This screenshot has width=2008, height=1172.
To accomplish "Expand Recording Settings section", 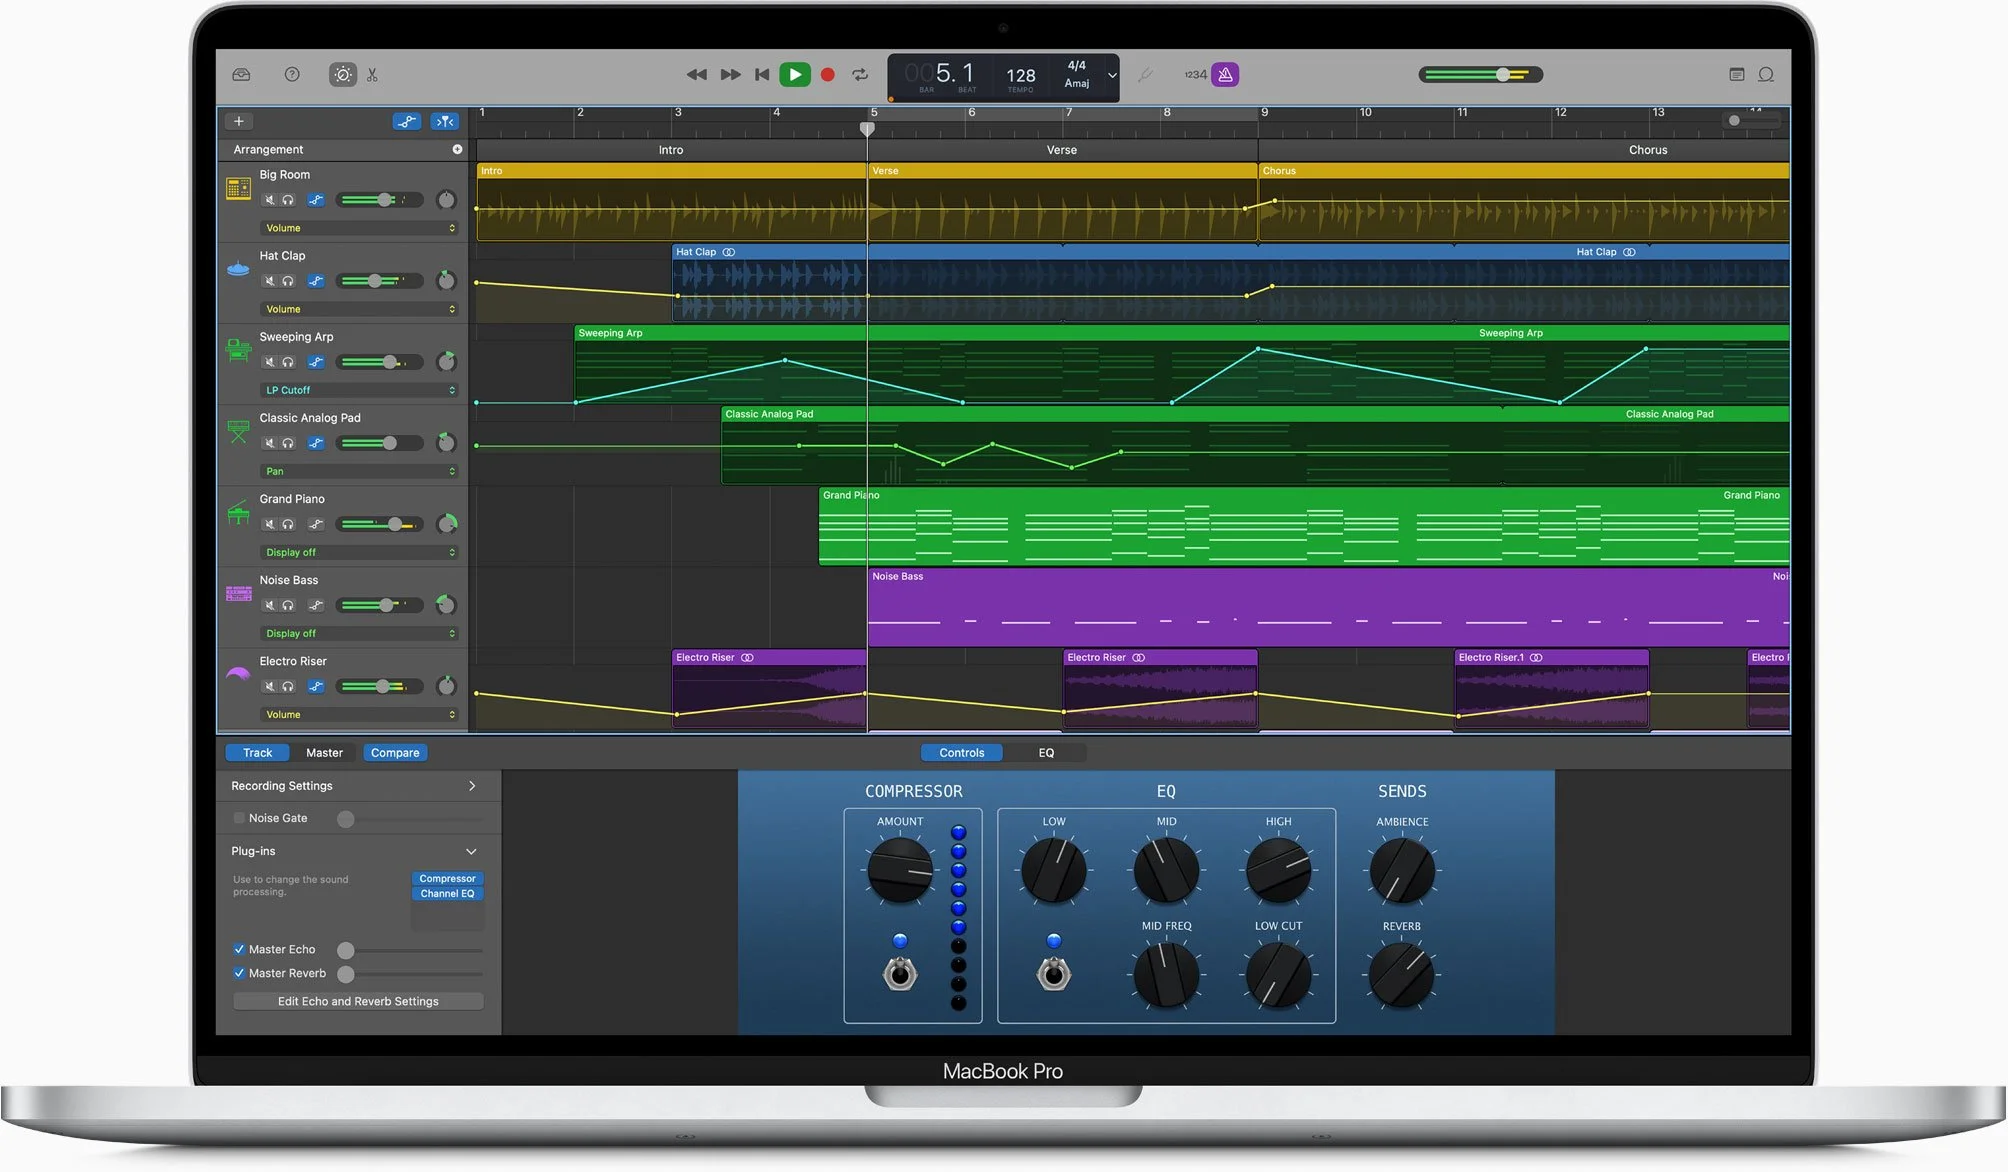I will [x=472, y=786].
